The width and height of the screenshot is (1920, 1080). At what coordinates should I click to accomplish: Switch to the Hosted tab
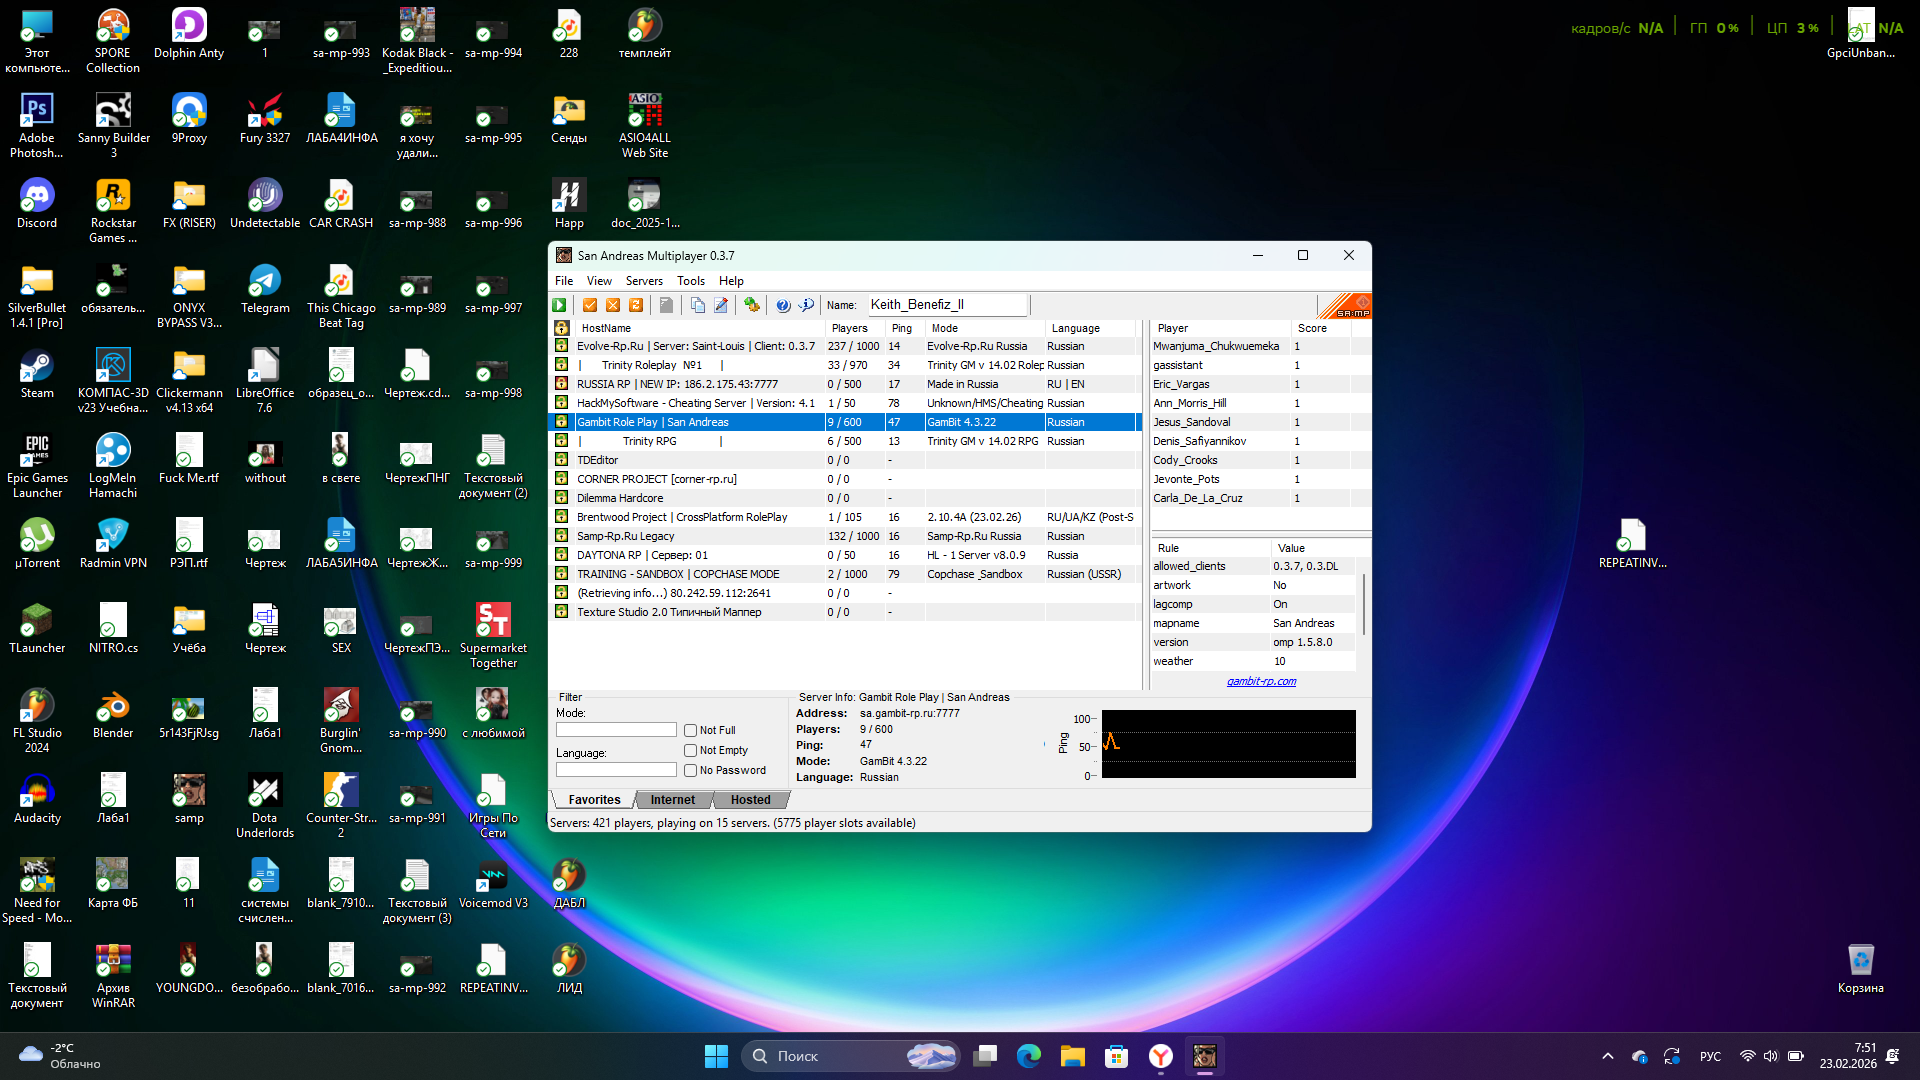coord(750,800)
